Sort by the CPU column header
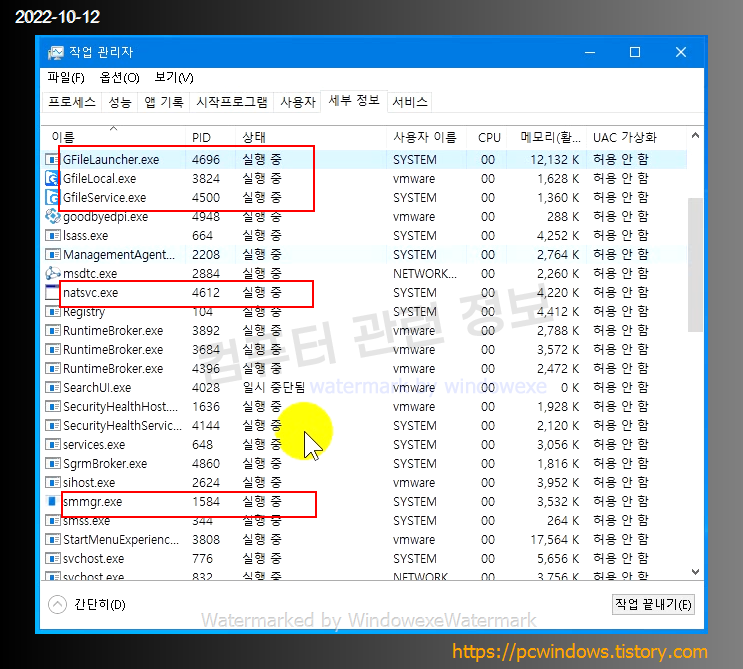743x669 pixels. 487,137
